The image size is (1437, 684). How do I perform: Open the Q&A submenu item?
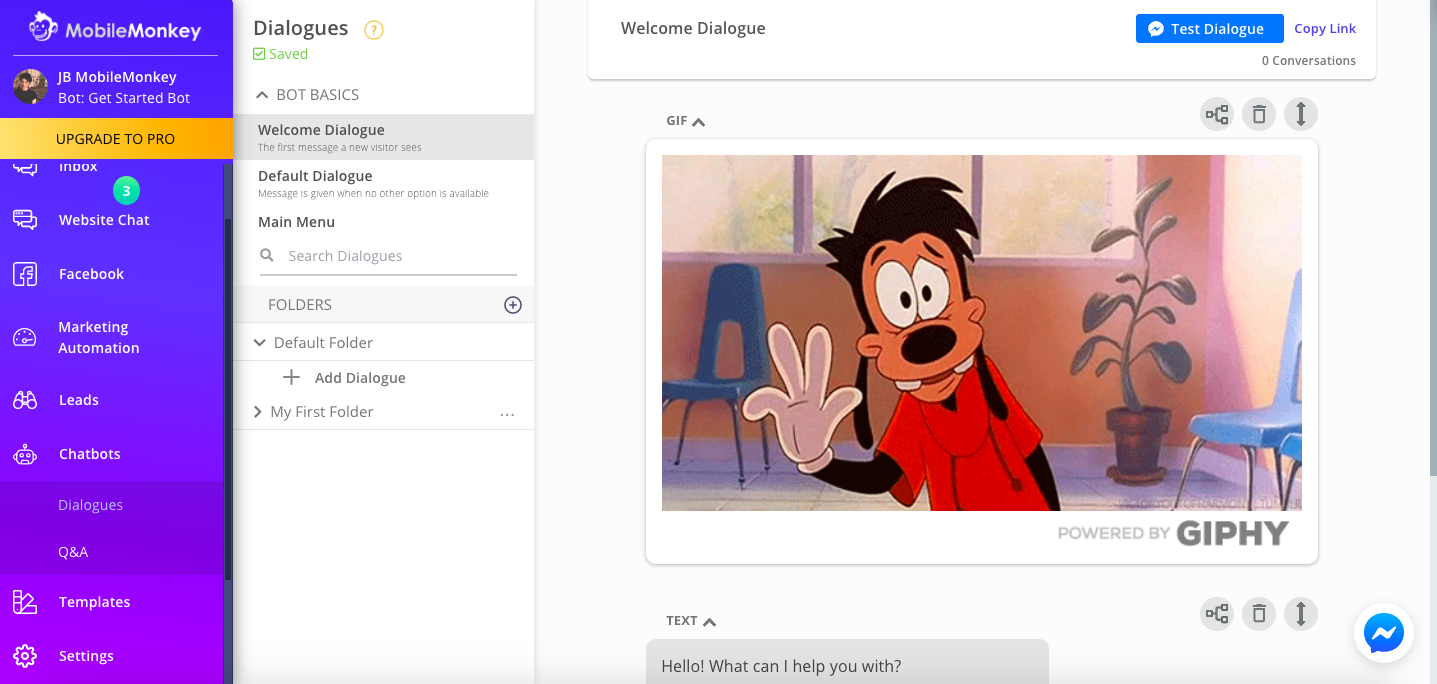click(73, 552)
